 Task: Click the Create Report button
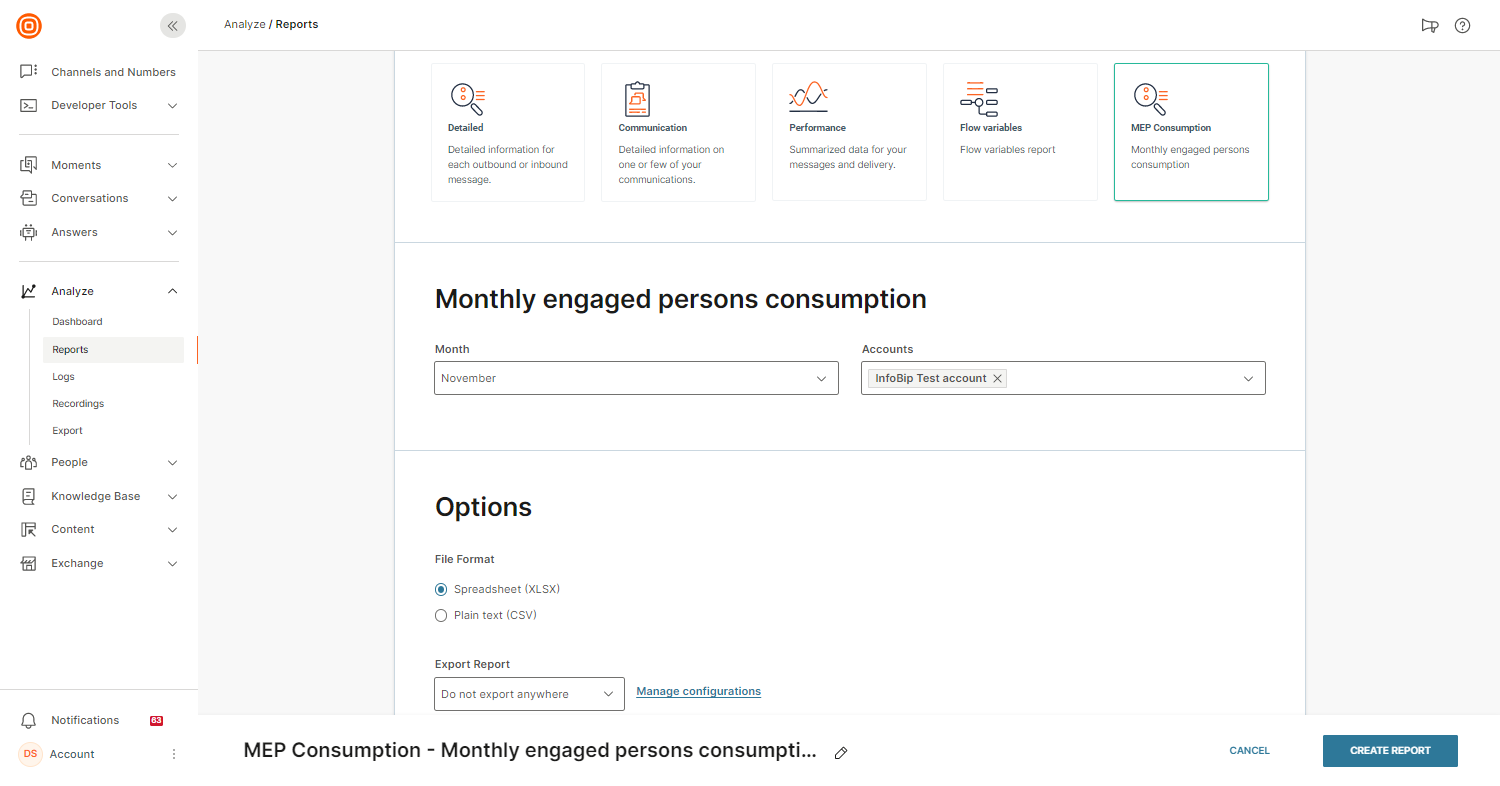pos(1389,751)
